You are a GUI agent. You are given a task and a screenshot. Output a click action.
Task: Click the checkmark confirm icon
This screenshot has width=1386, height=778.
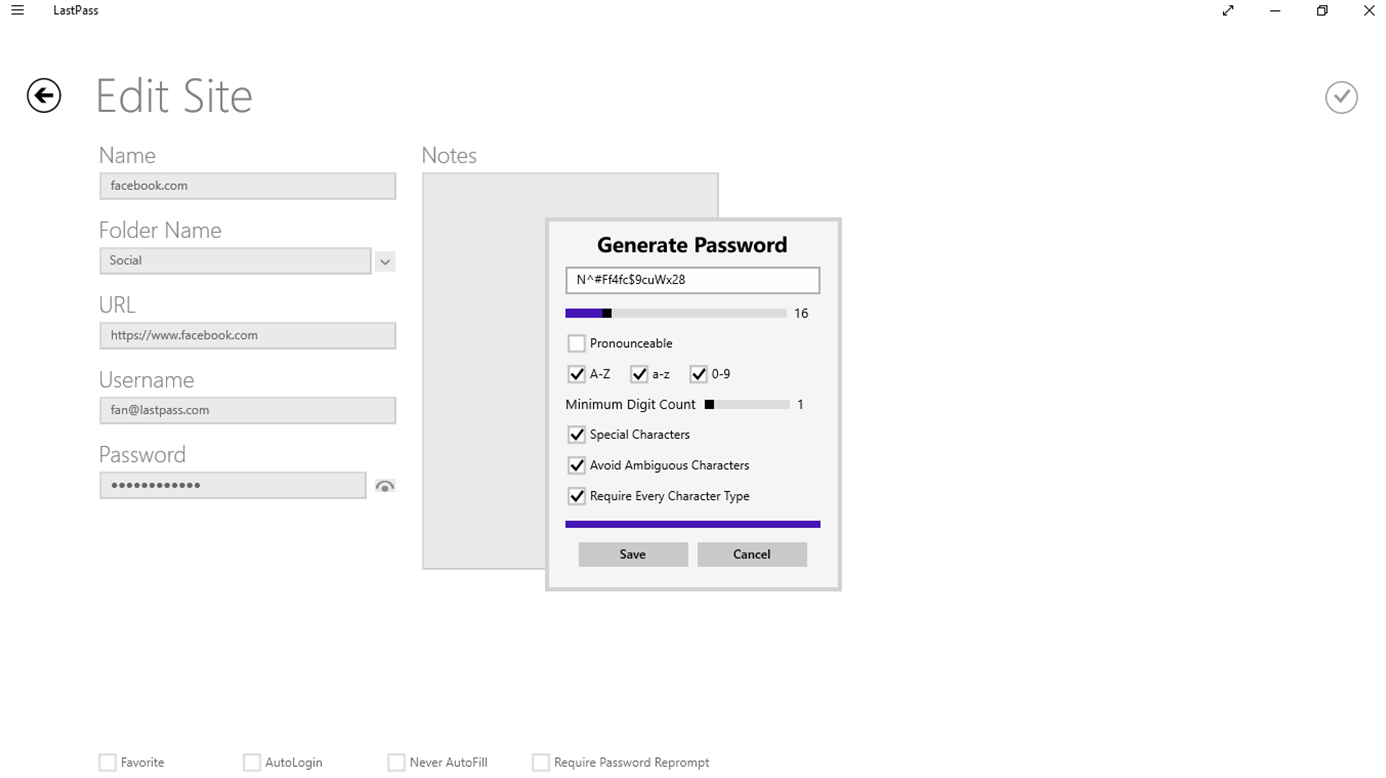(x=1341, y=97)
